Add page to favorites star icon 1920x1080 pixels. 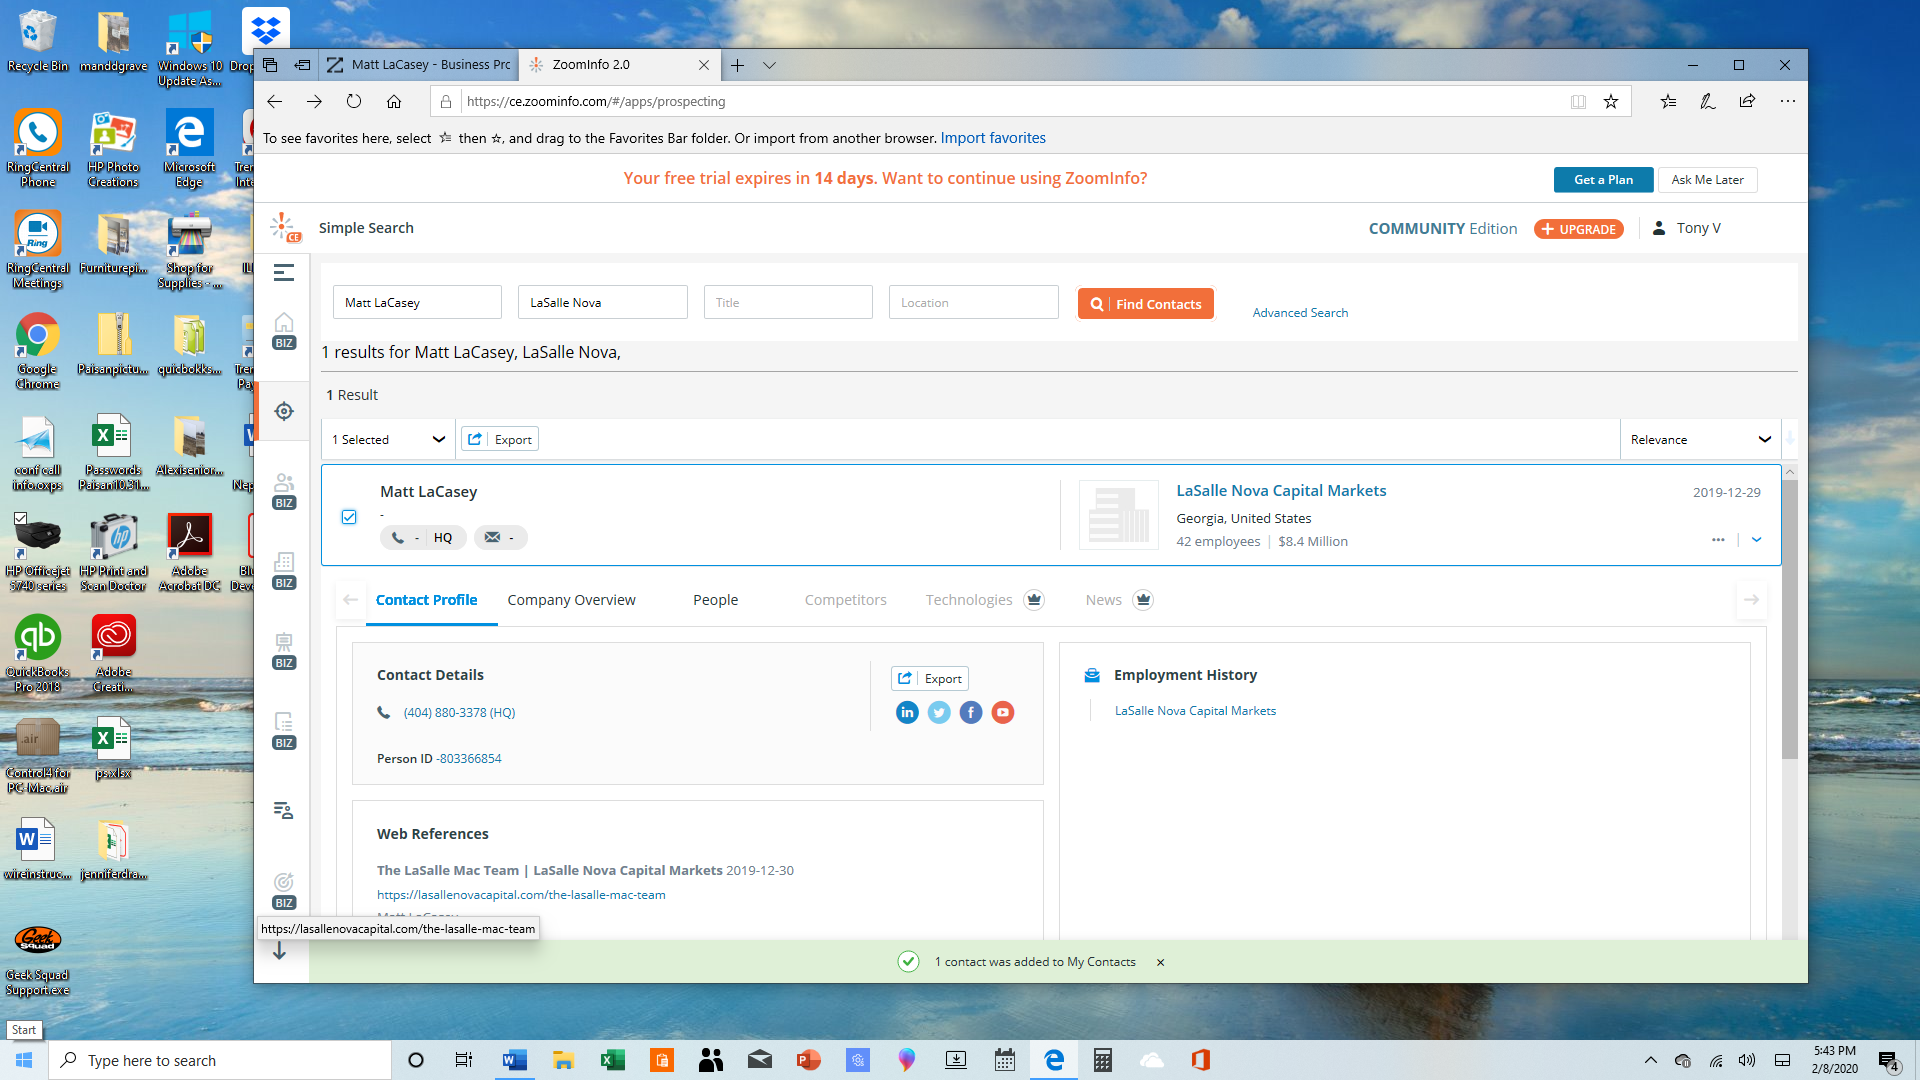[x=1611, y=101]
